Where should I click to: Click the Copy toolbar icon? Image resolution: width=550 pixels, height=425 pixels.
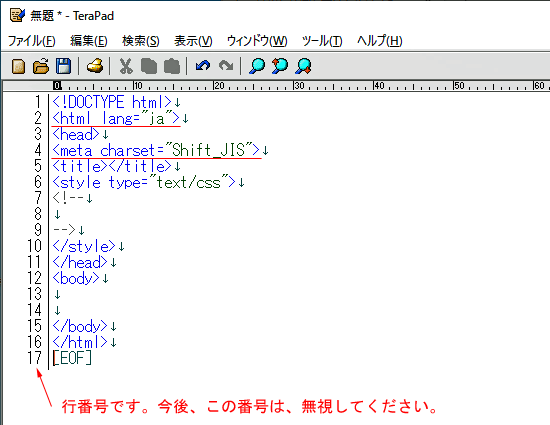coord(149,66)
